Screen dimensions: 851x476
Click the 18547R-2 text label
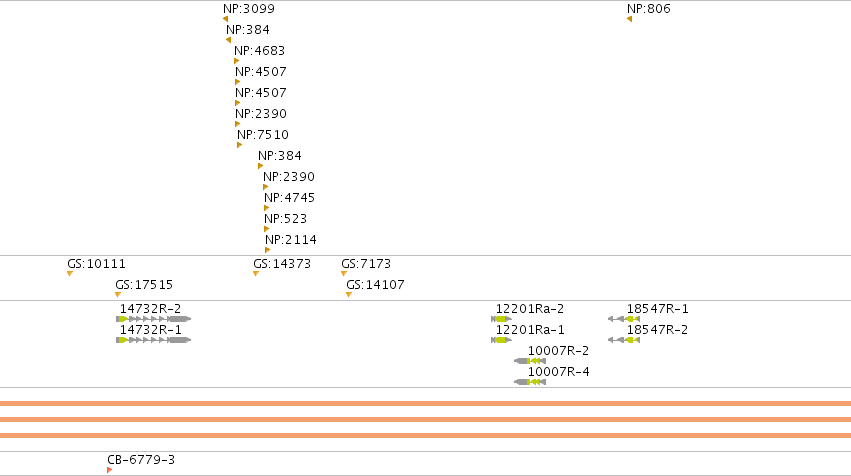[658, 330]
